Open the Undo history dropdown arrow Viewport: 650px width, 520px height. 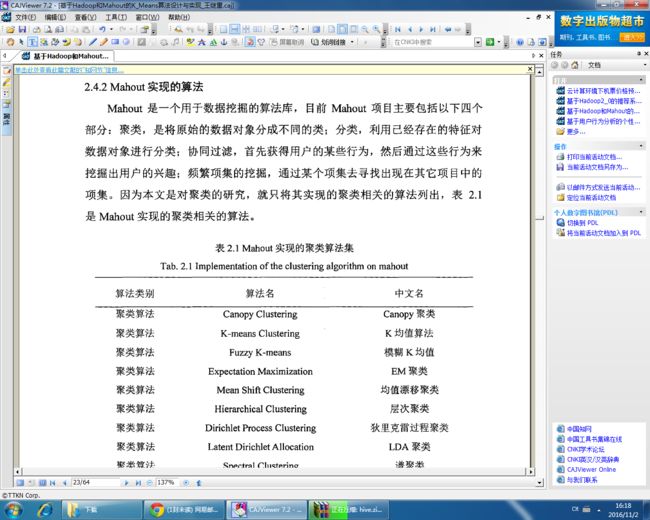tap(111, 29)
